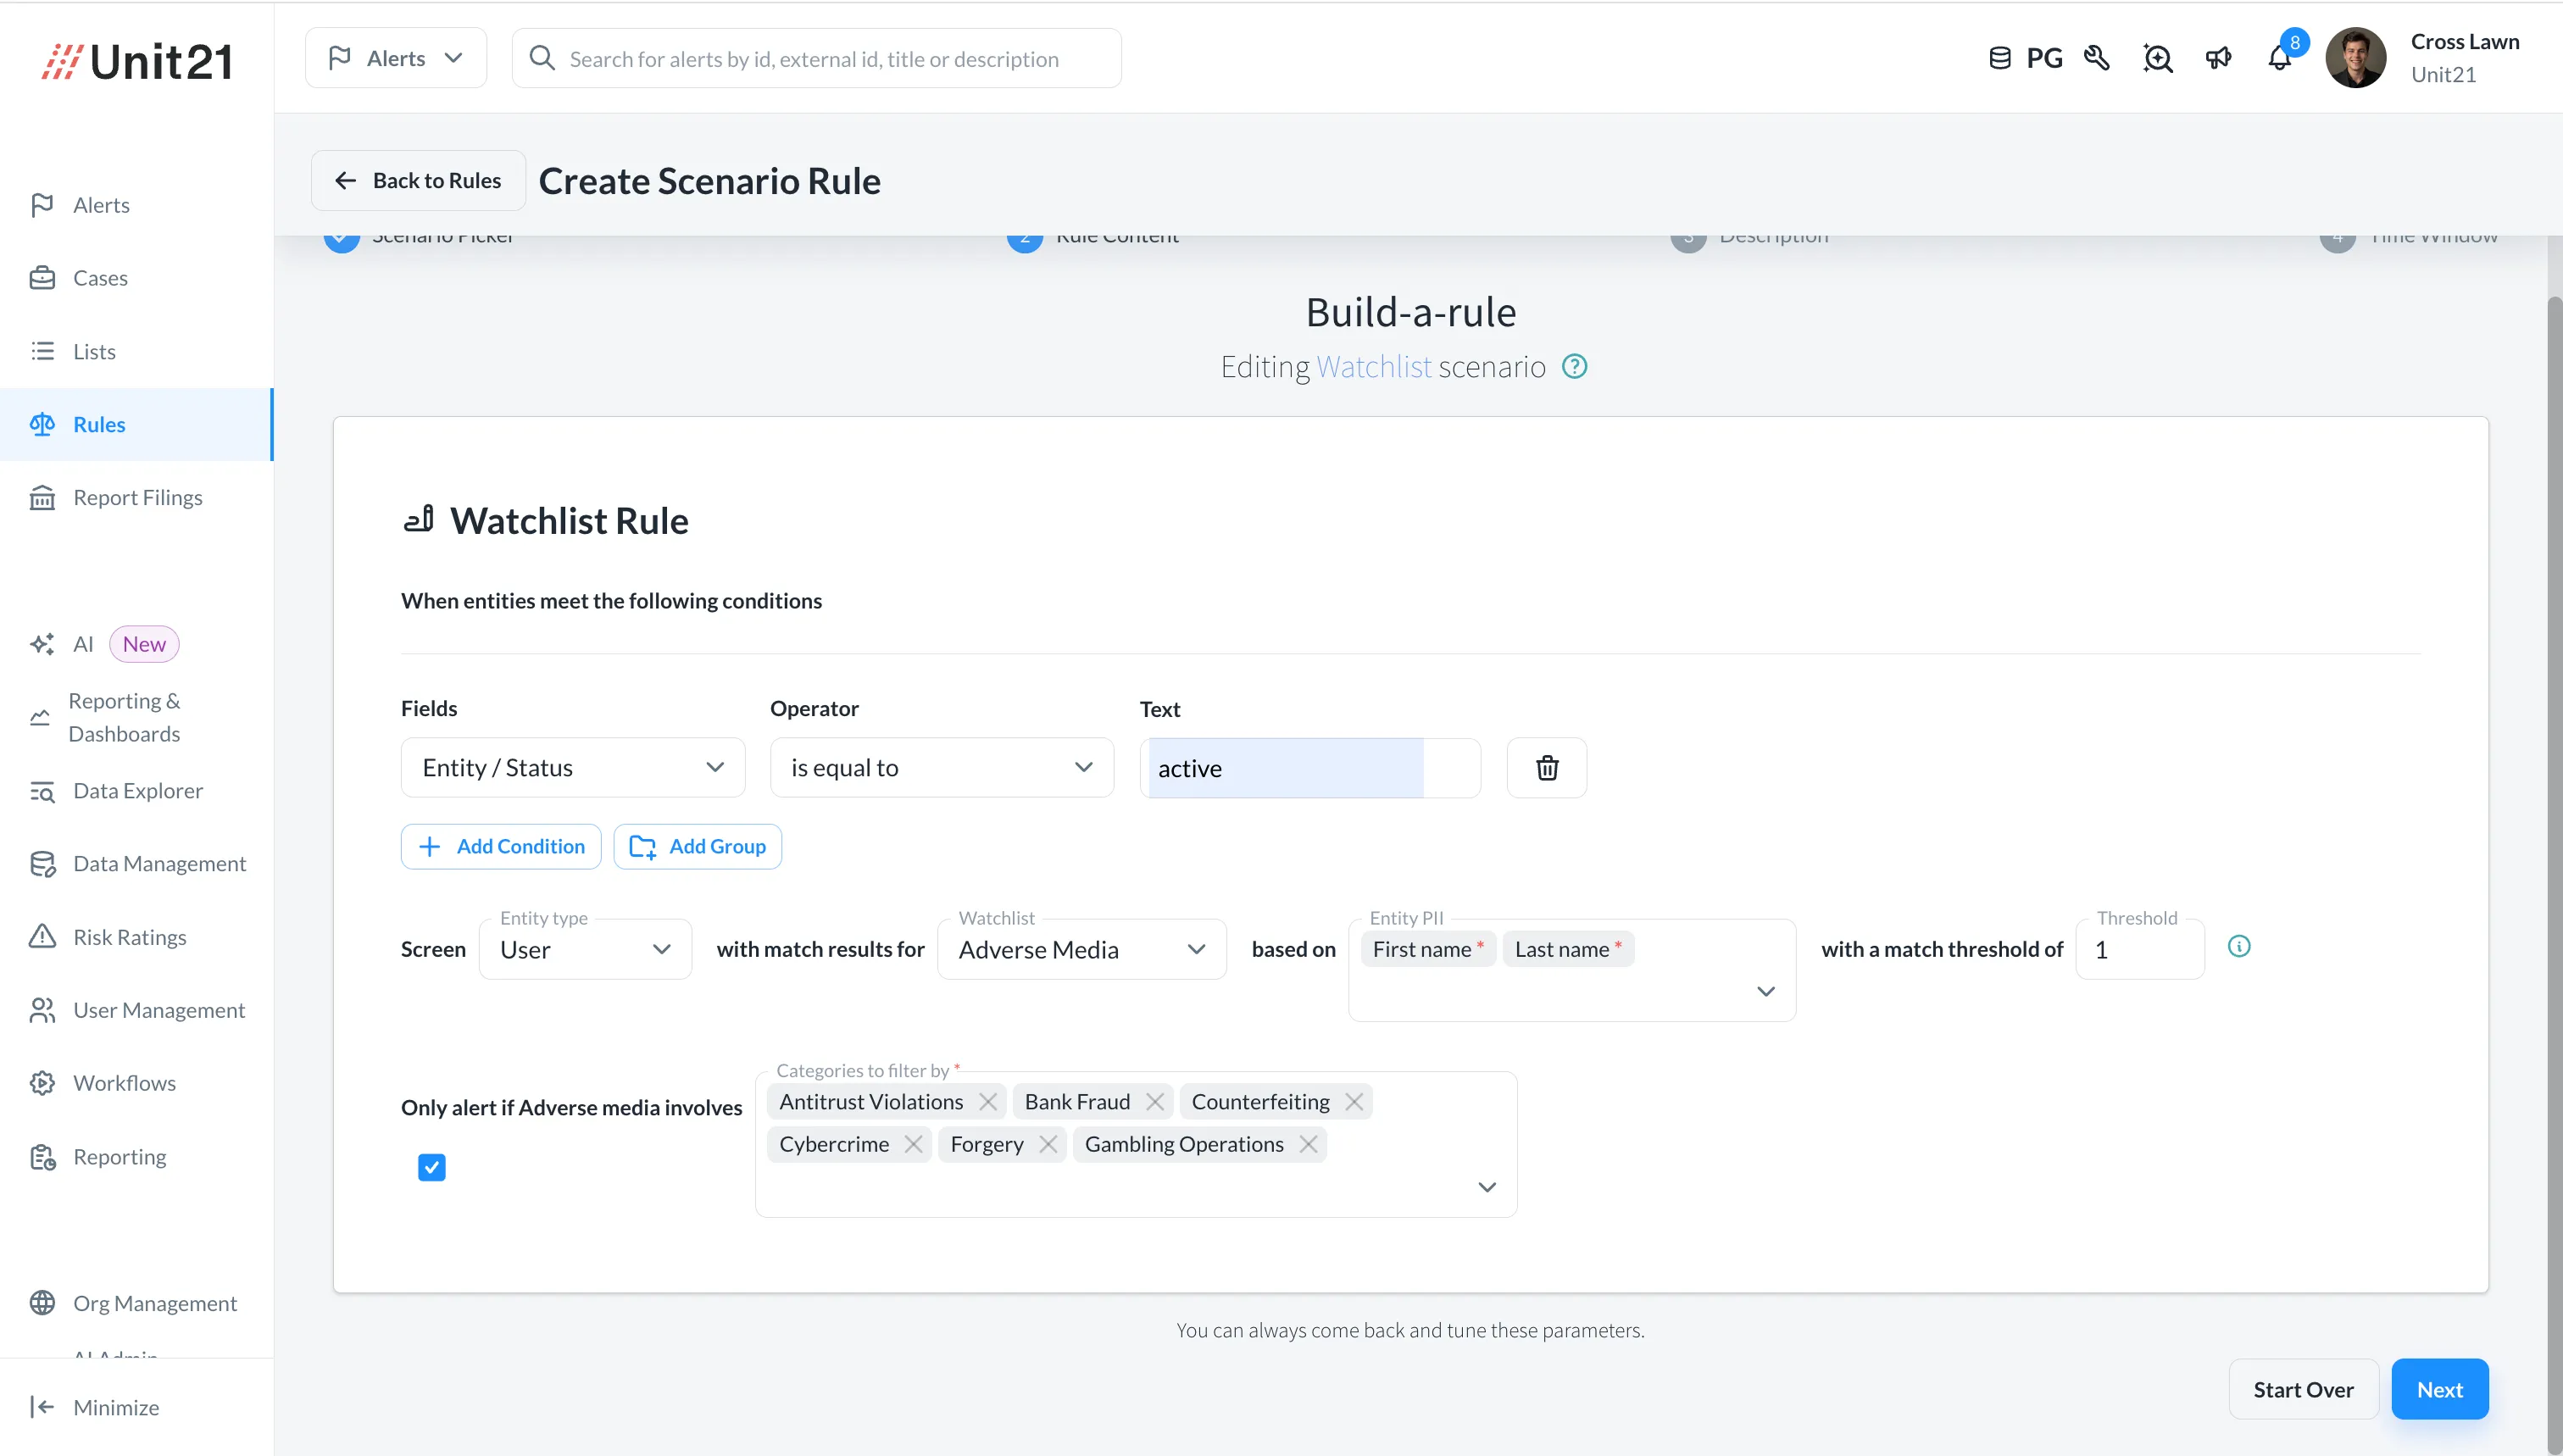
Task: Remove the Gambling Operations category tag
Action: 1308,1144
